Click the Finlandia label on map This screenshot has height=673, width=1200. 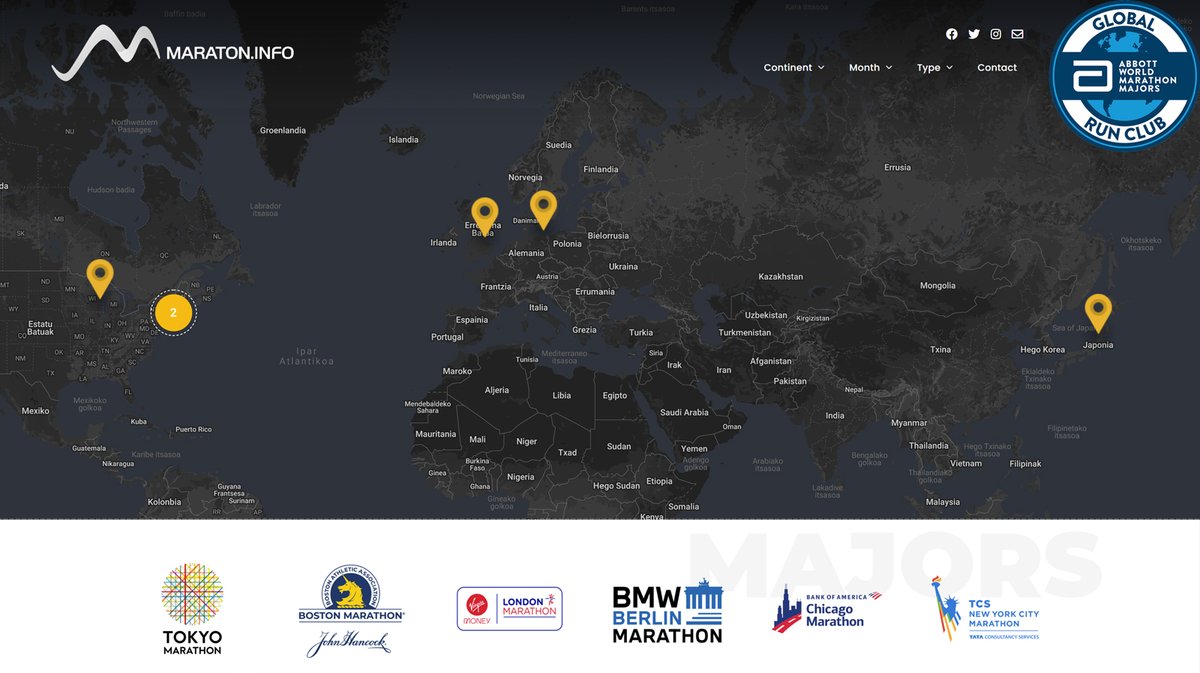[601, 169]
